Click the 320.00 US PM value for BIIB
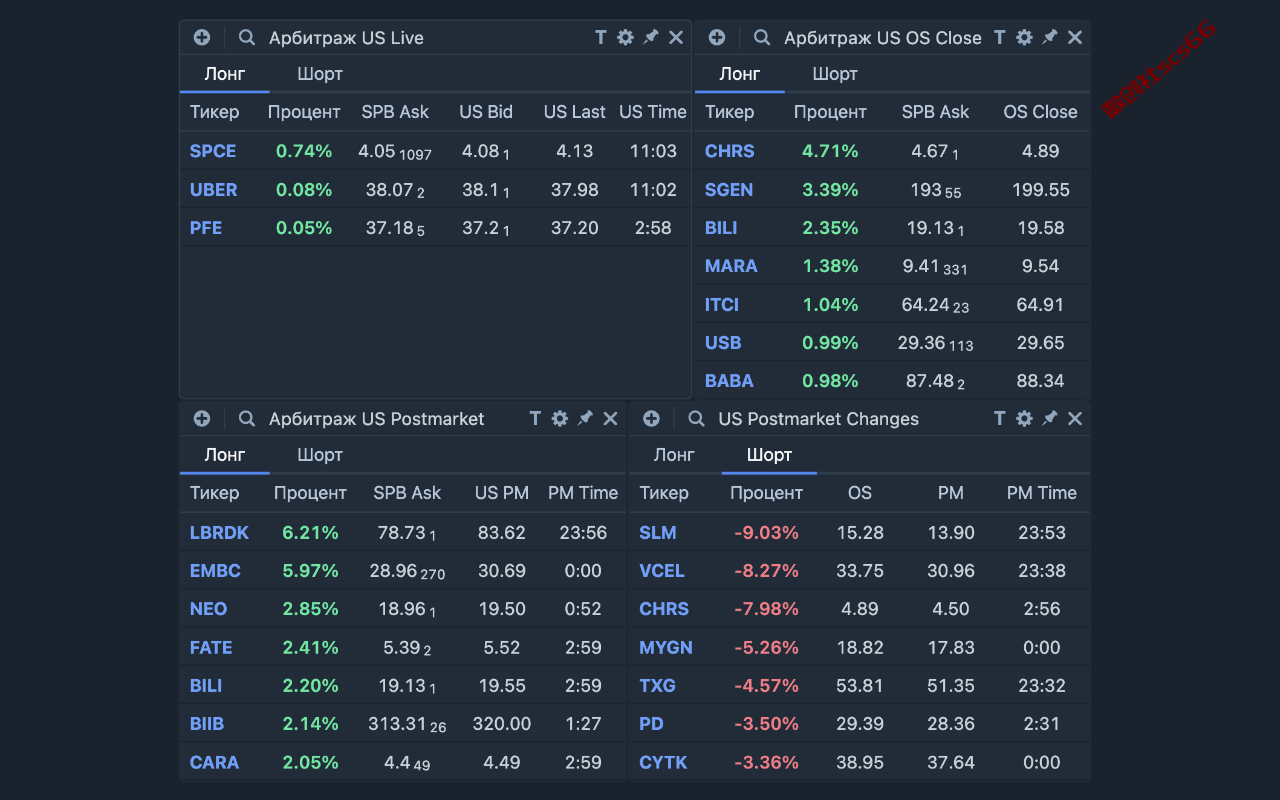 point(502,724)
